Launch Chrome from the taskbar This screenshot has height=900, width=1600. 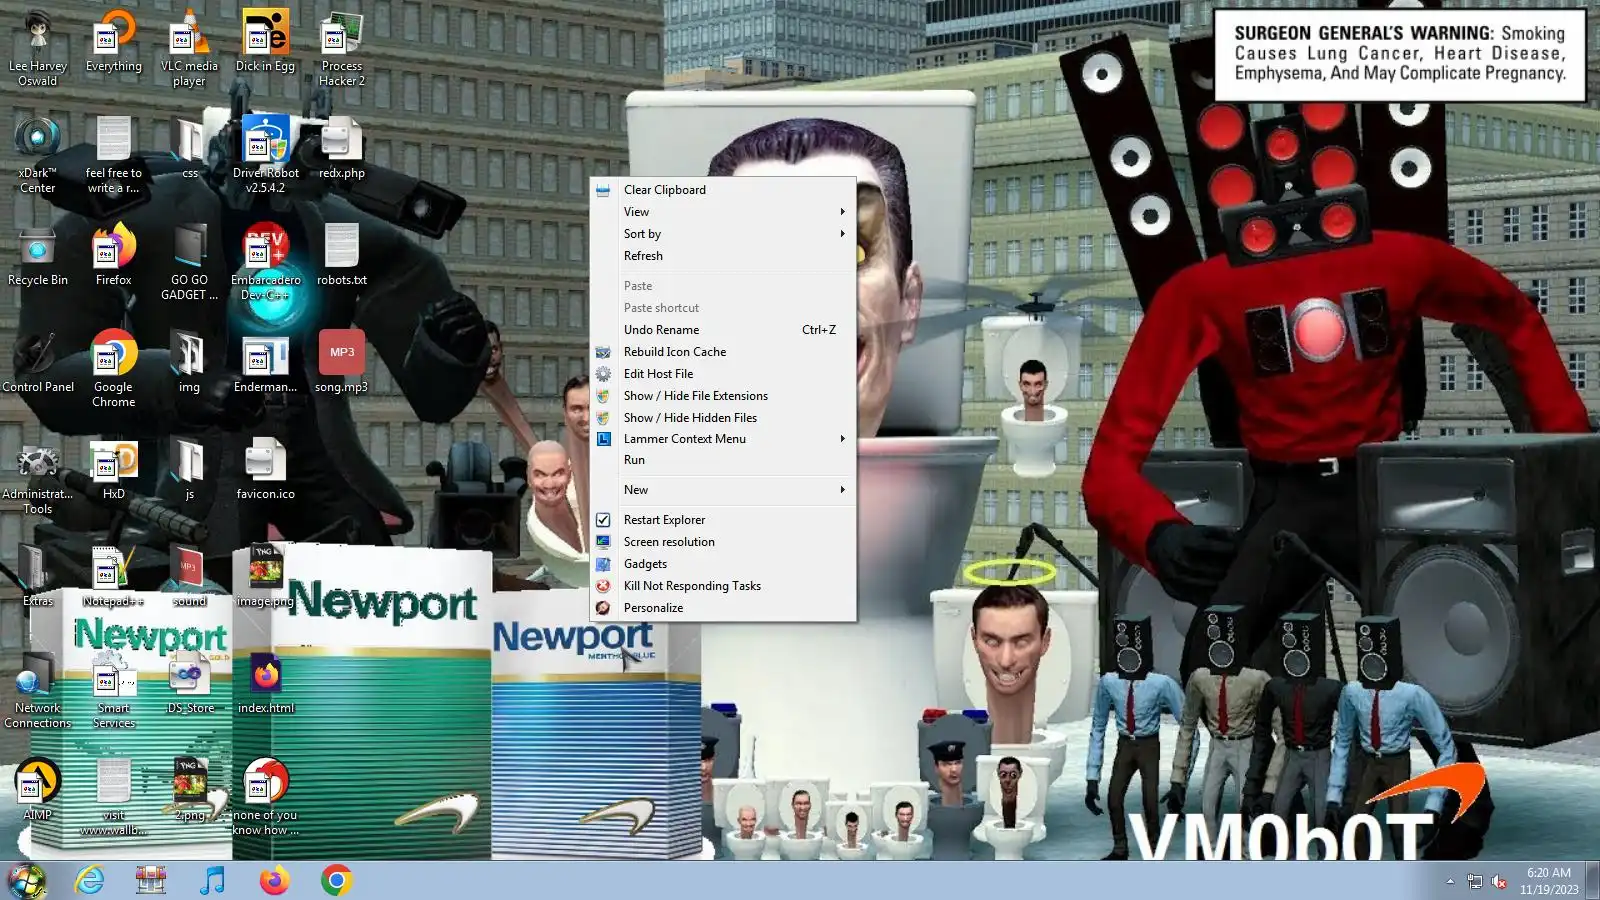tap(336, 880)
